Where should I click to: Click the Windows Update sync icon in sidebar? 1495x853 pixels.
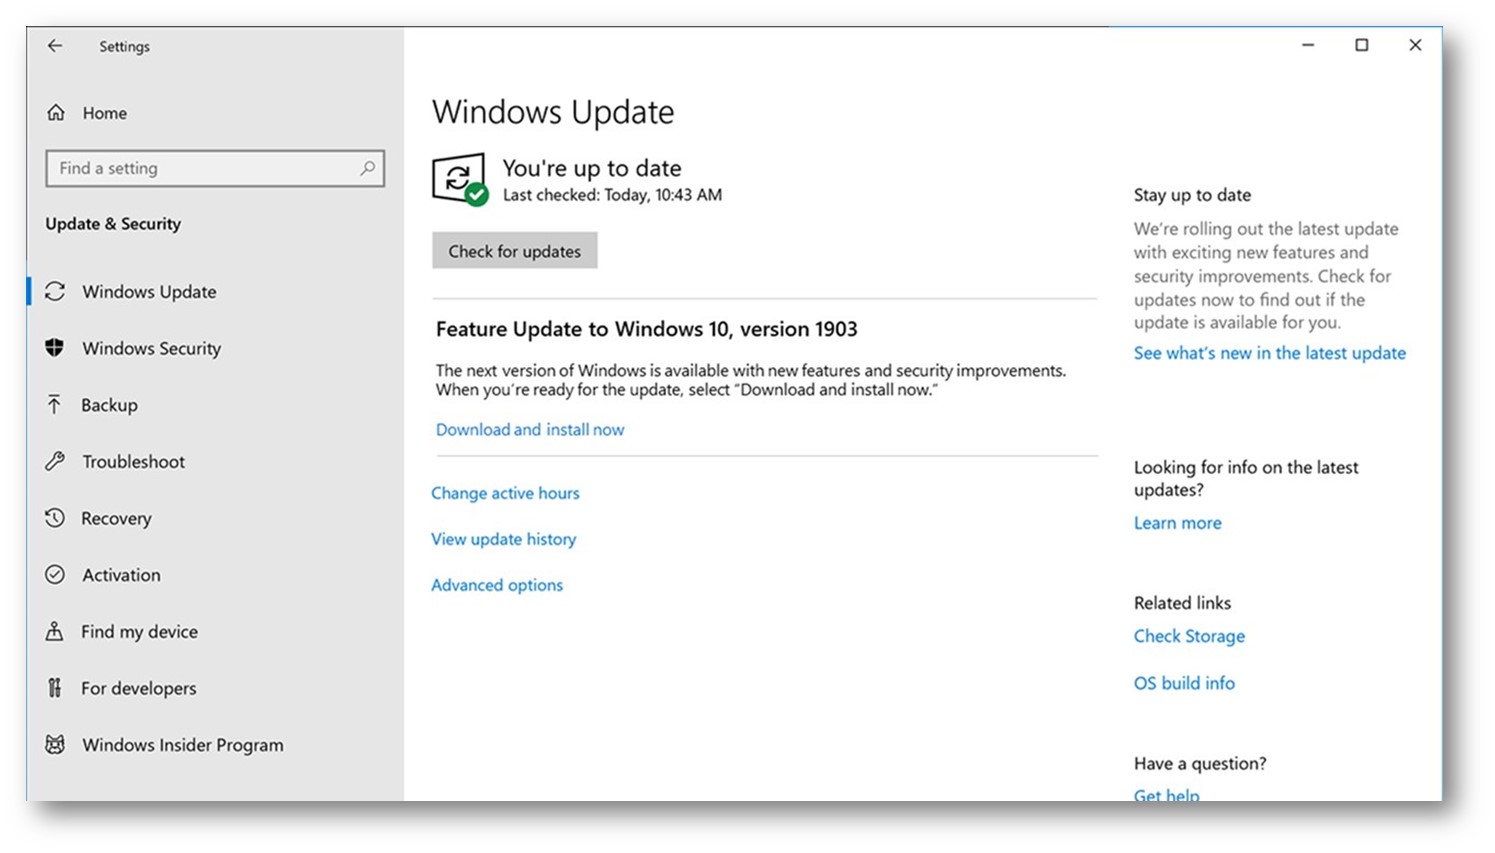55,291
